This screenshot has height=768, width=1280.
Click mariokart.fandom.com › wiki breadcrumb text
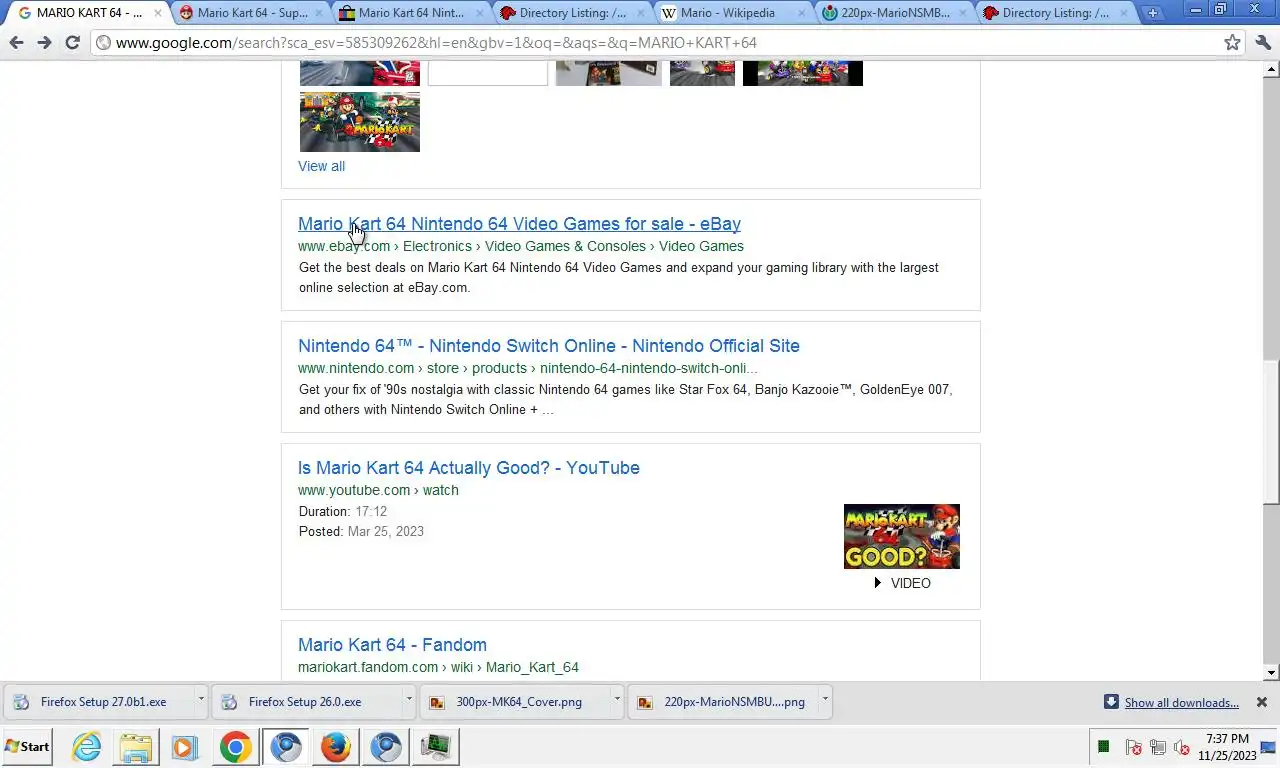pyautogui.click(x=438, y=667)
